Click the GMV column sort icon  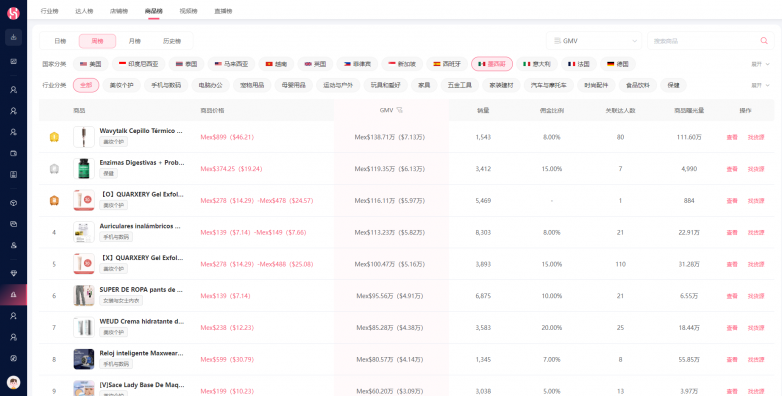(x=399, y=110)
